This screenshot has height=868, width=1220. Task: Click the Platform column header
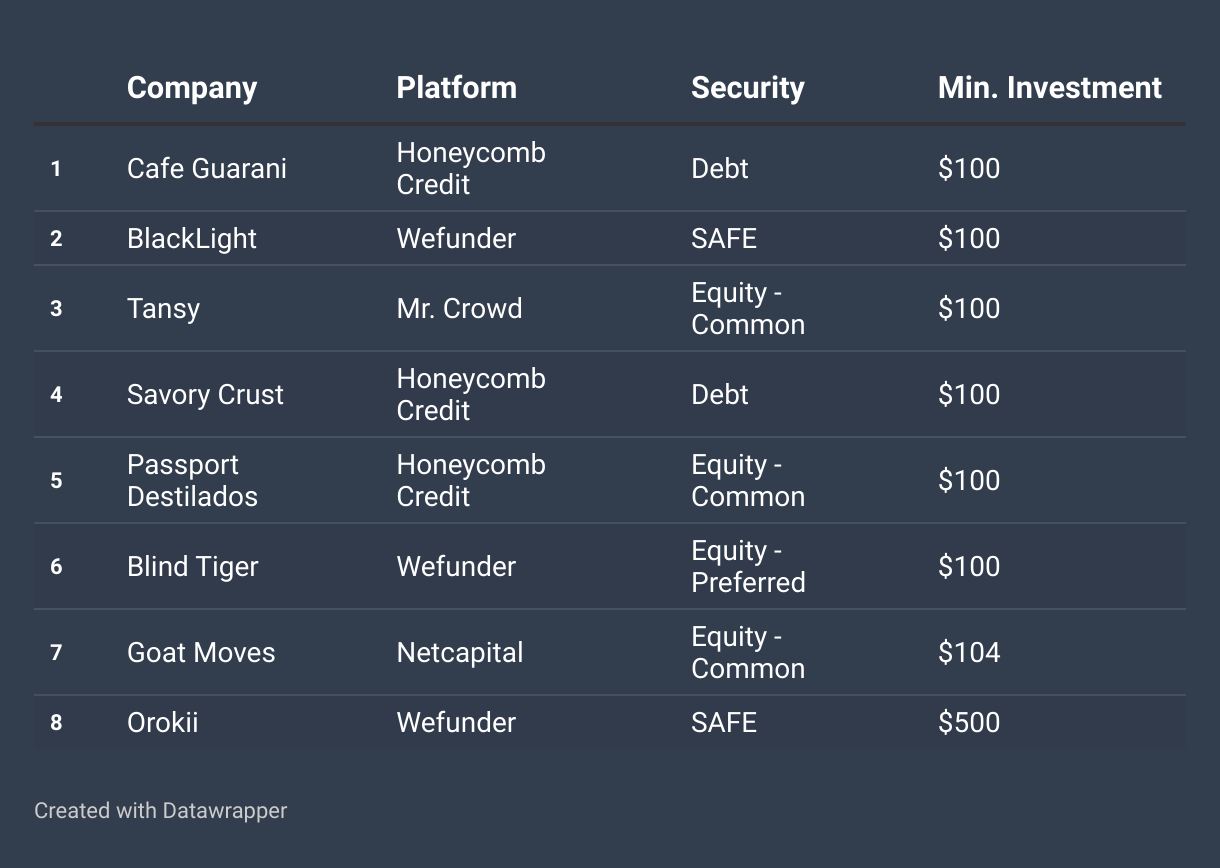[457, 88]
